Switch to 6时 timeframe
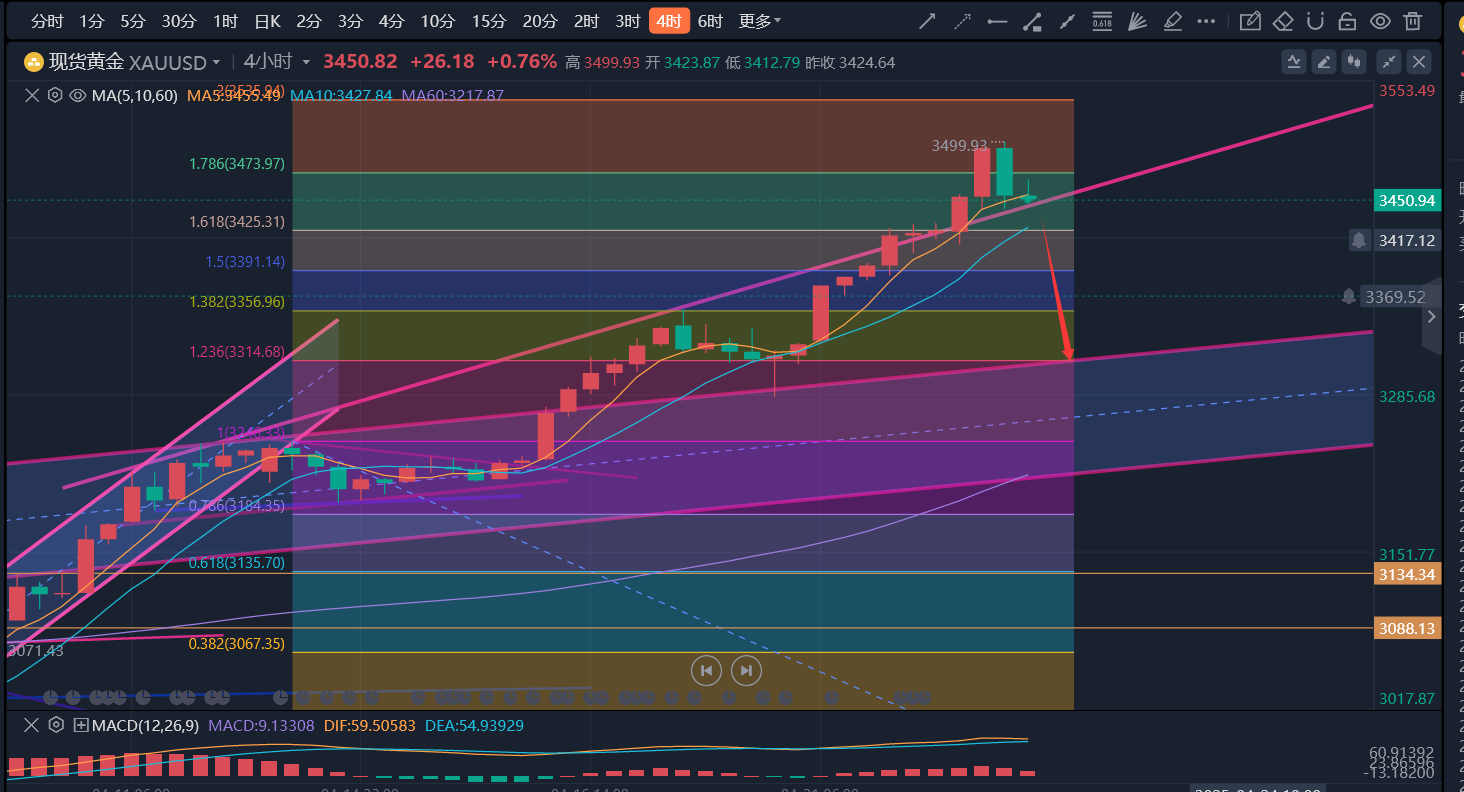Screen dimensions: 1464x792 (x=710, y=21)
